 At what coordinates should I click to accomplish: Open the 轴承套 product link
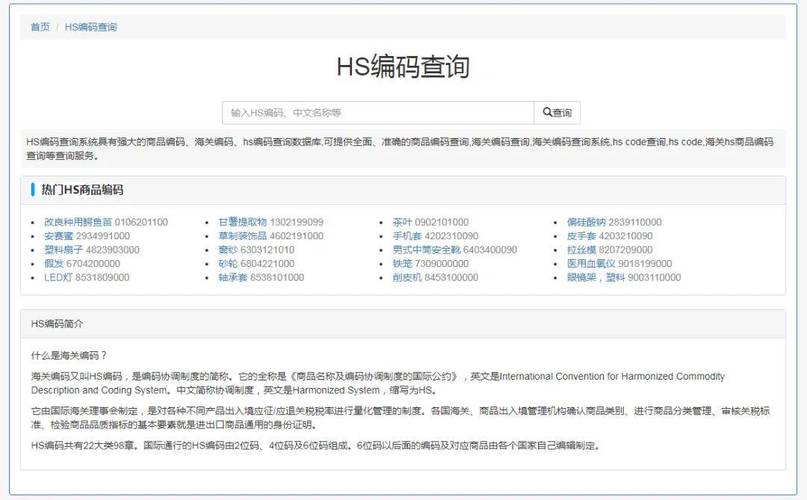pyautogui.click(x=233, y=278)
